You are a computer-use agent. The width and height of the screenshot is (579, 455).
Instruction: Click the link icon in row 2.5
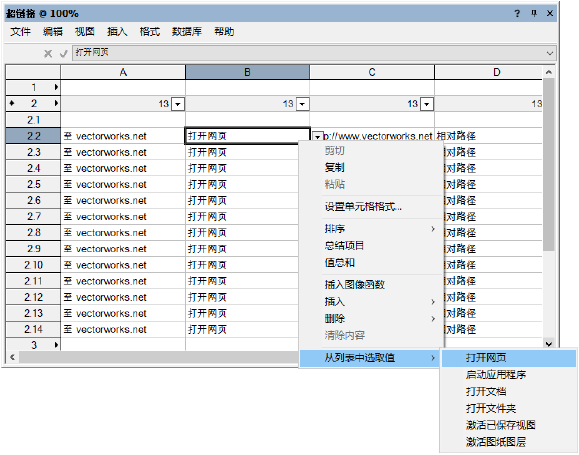(68, 184)
